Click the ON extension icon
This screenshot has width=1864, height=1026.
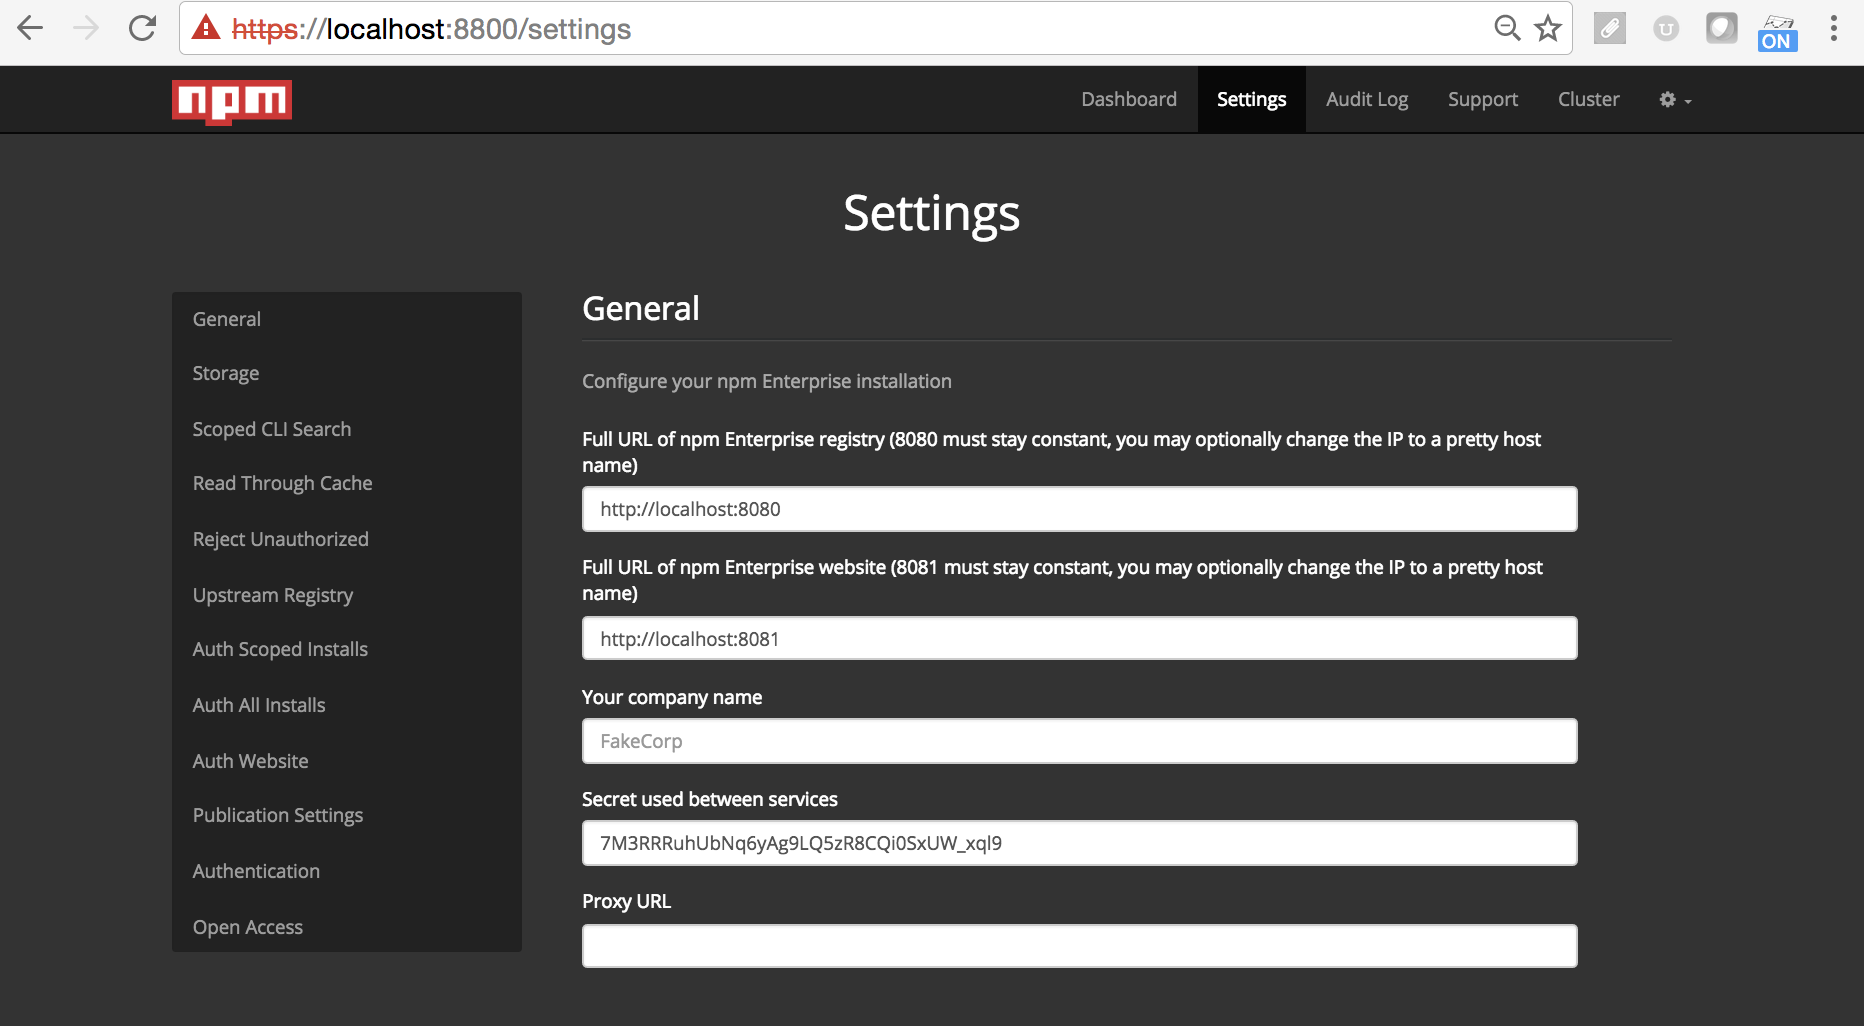[1777, 32]
